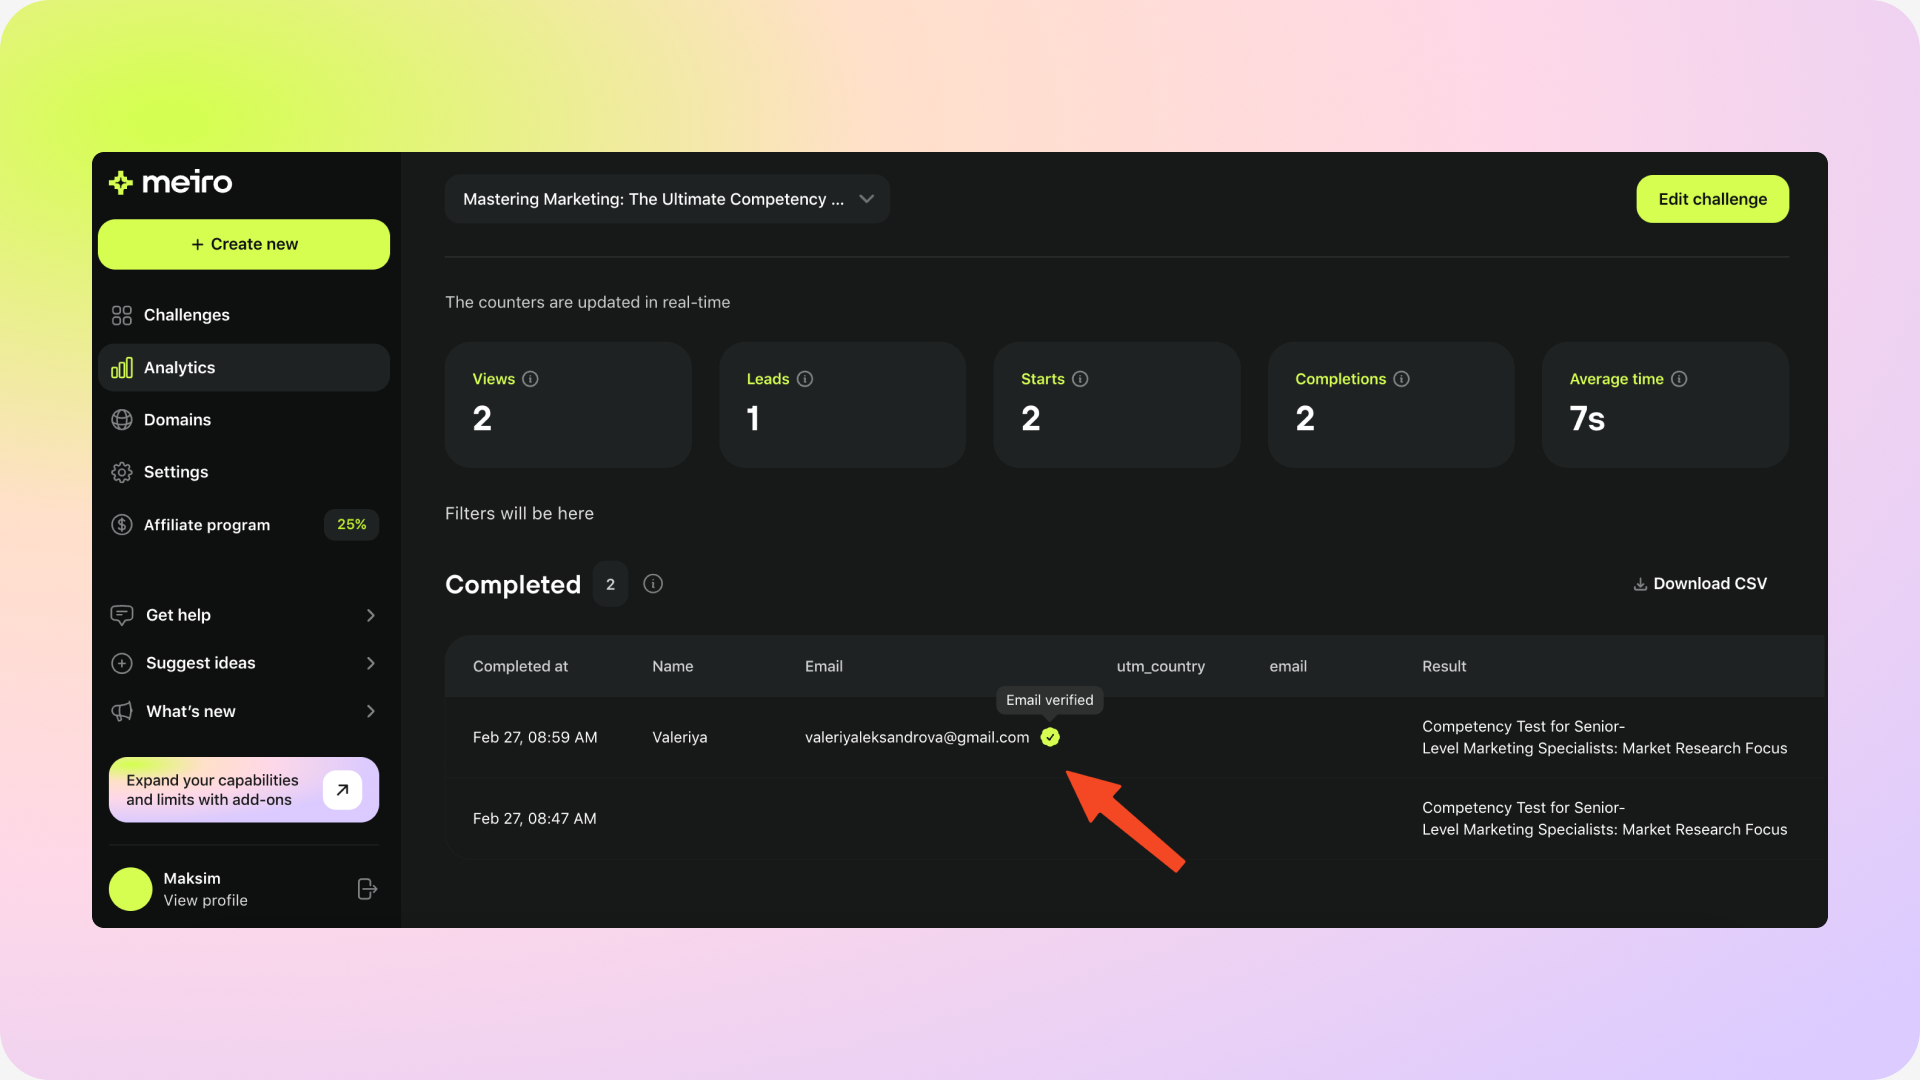Click the Starts info icon
The width and height of the screenshot is (1920, 1080).
(1080, 379)
